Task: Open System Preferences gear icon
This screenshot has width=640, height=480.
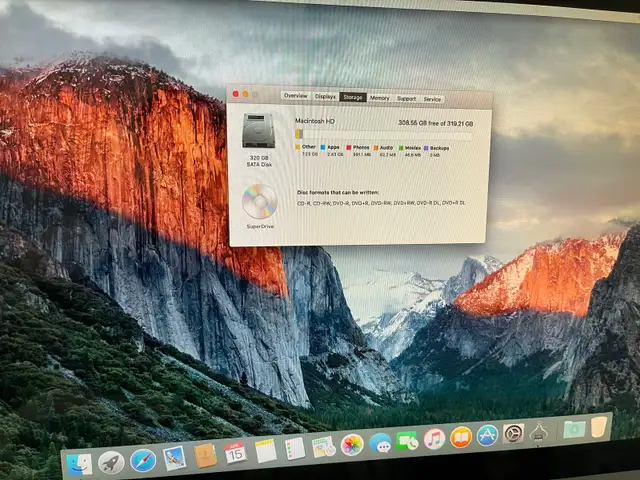Action: pyautogui.click(x=513, y=433)
